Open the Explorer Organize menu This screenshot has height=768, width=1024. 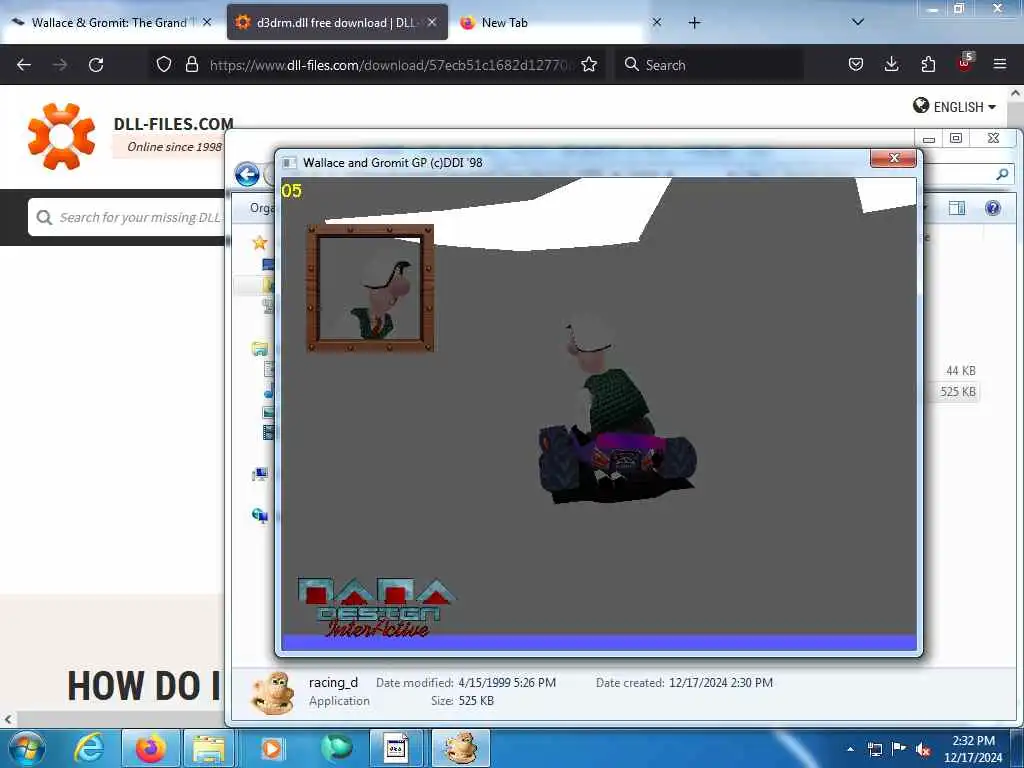[x=262, y=208]
